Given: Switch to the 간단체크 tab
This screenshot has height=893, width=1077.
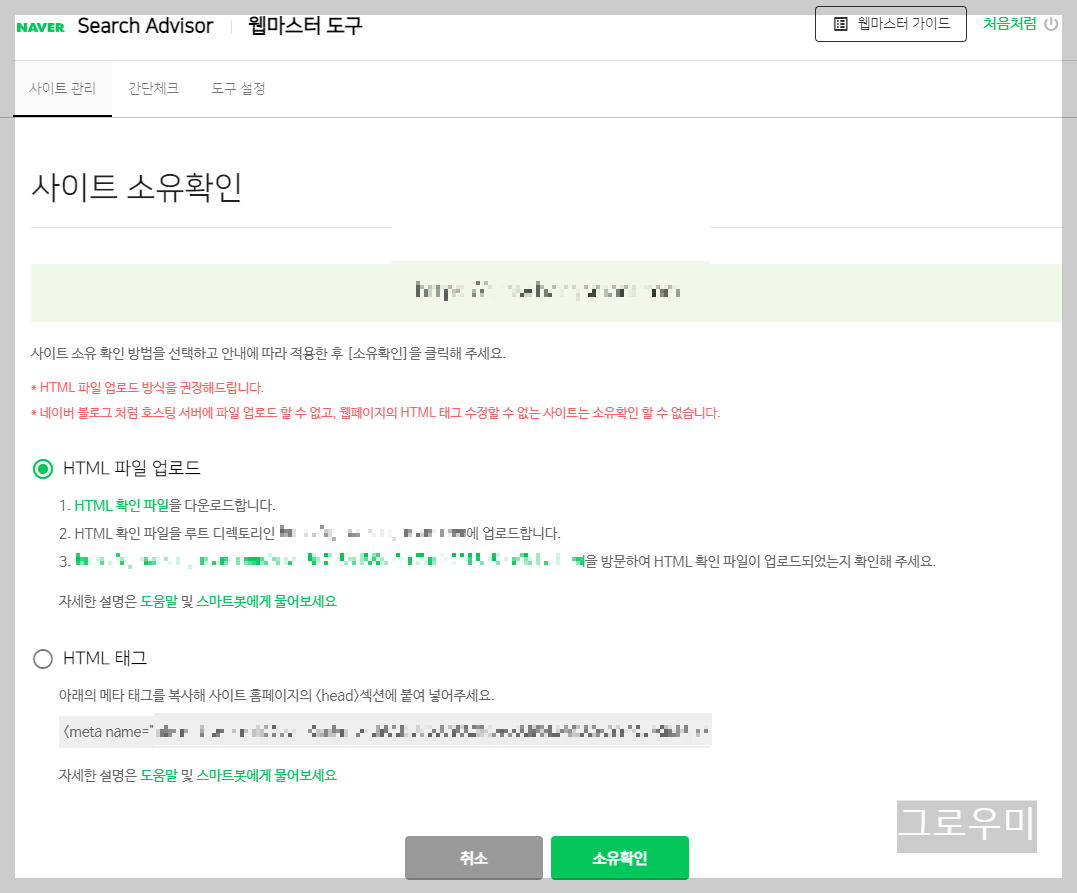Looking at the screenshot, I should click(153, 88).
